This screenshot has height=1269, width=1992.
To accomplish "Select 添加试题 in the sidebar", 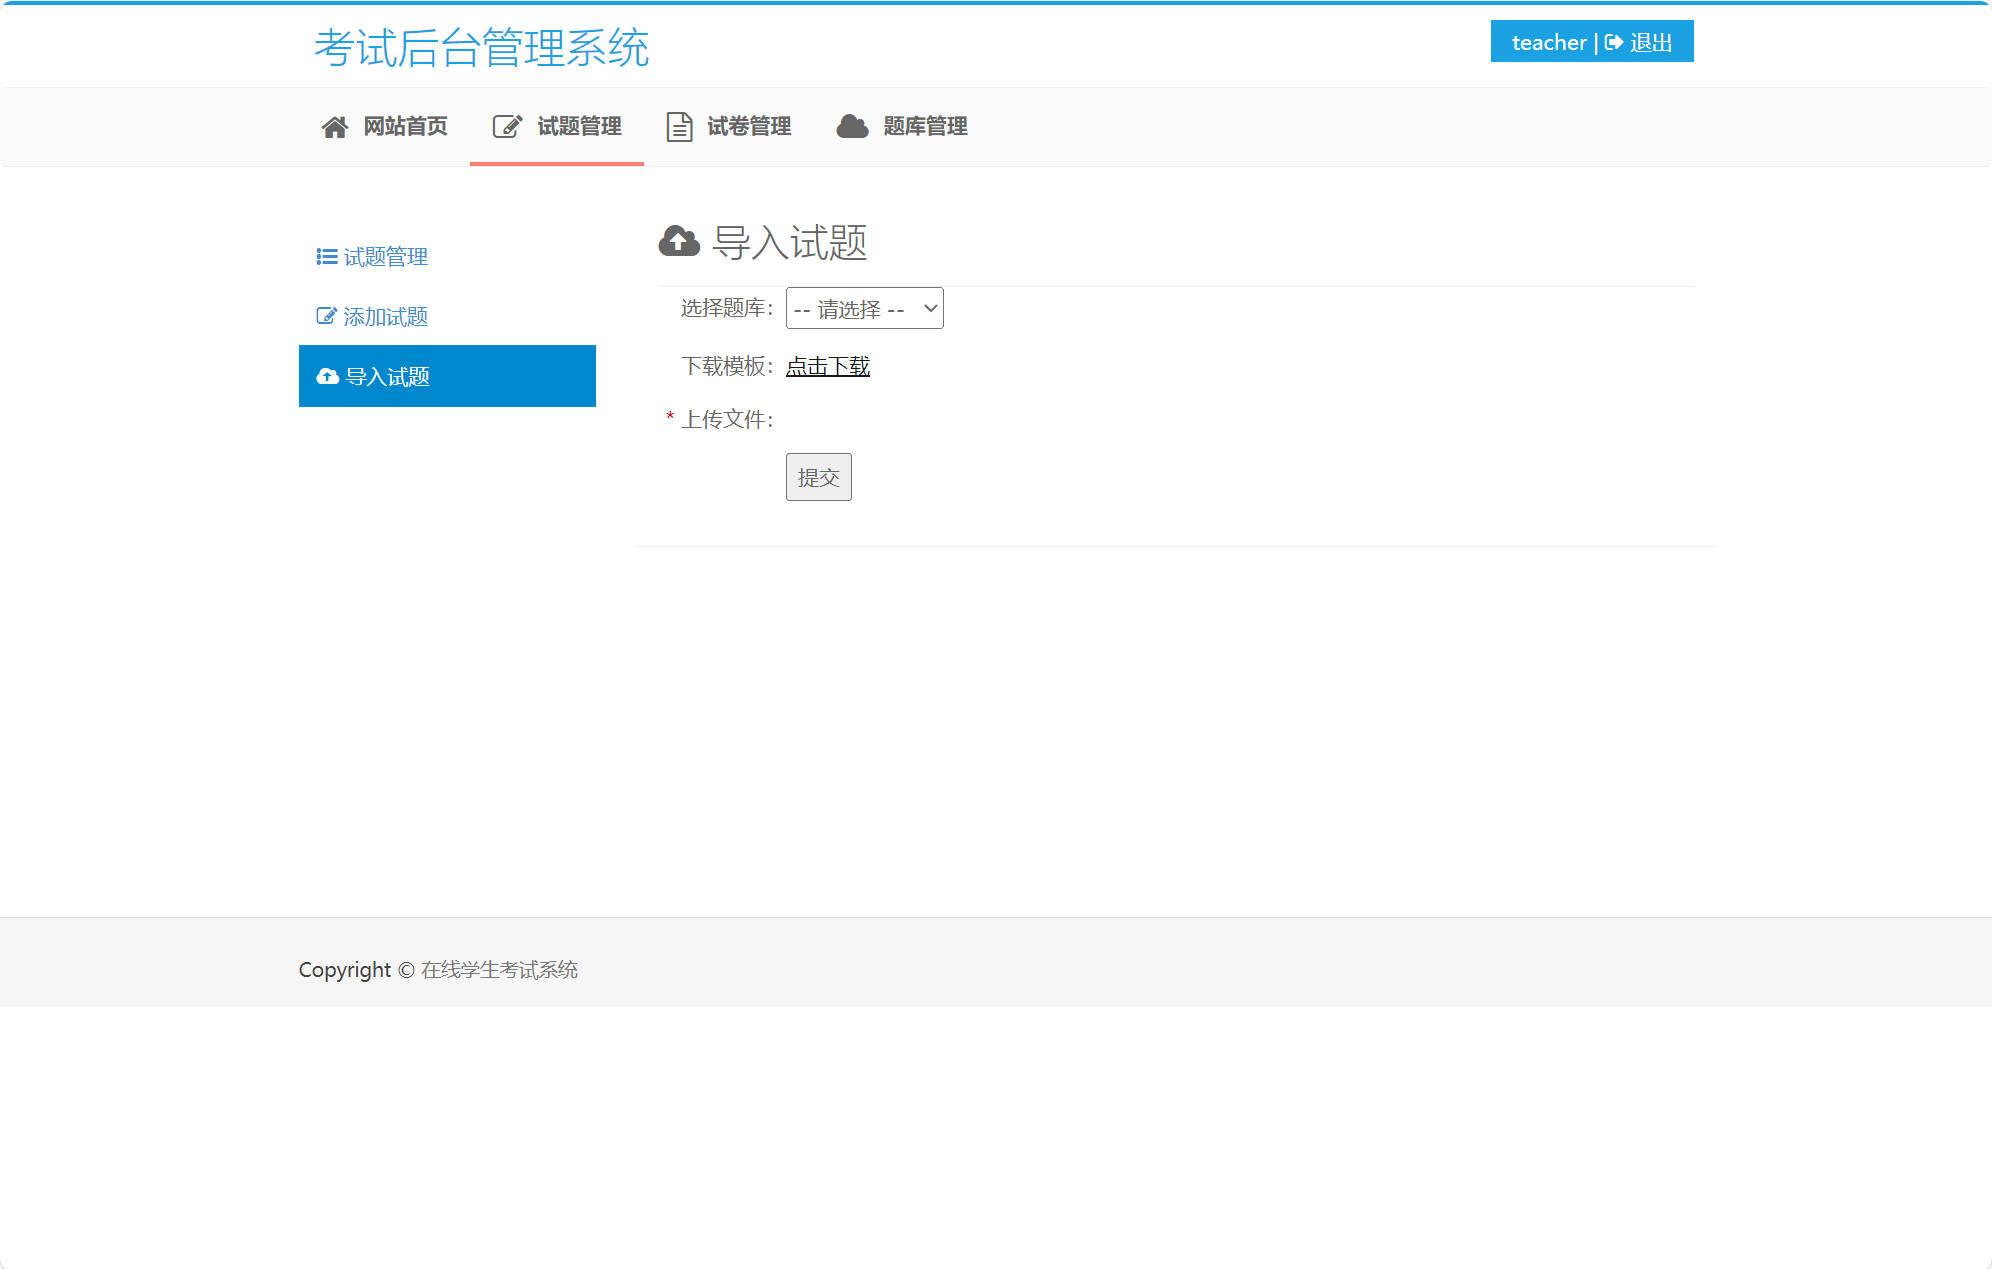I will [386, 316].
